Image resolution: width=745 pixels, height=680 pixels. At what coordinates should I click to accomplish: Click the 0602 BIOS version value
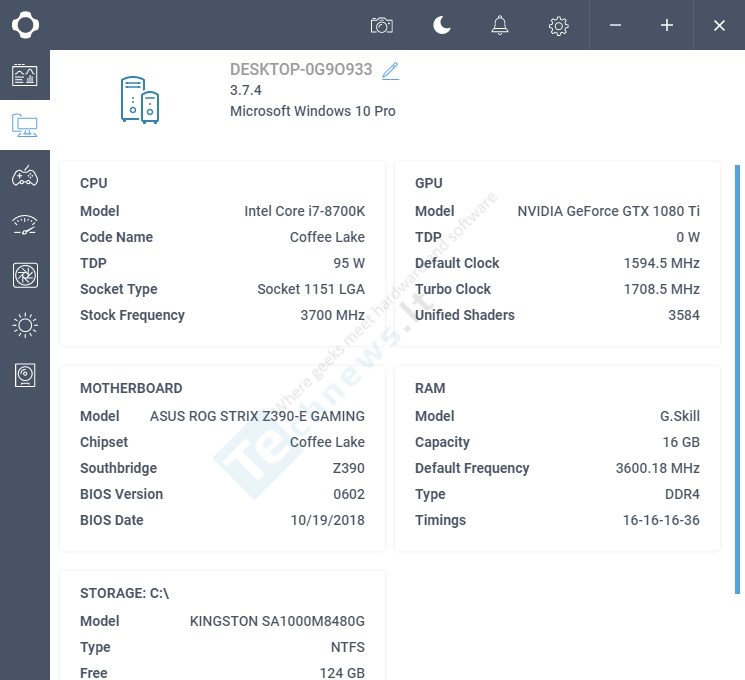tap(349, 494)
